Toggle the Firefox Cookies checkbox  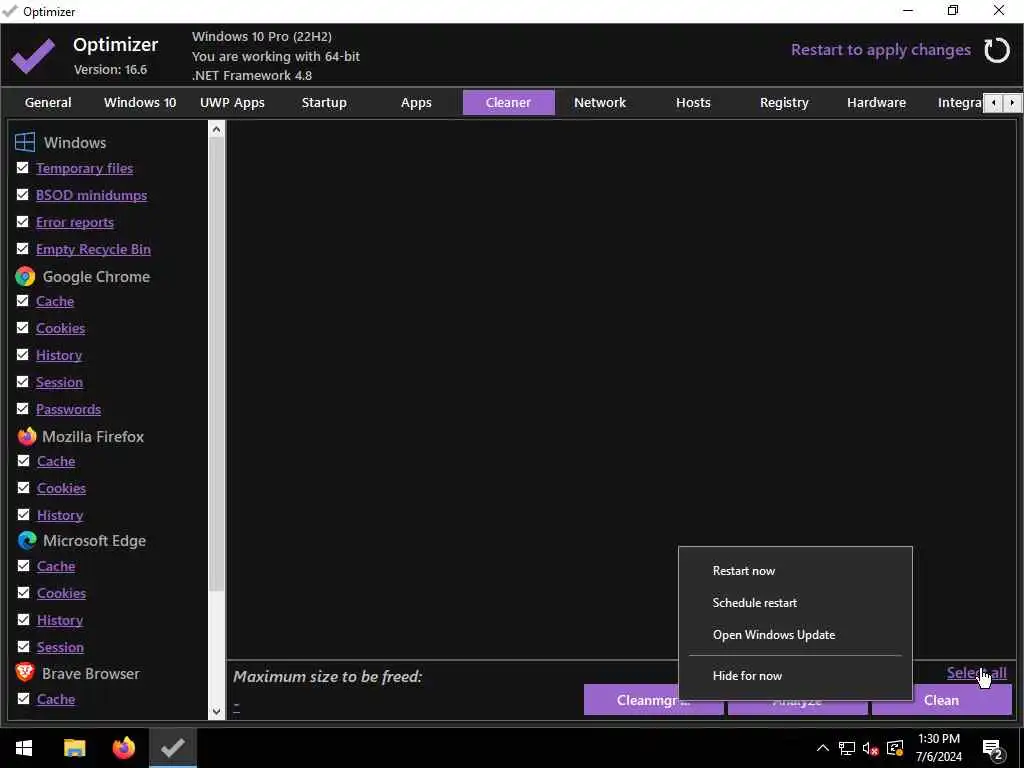click(24, 487)
